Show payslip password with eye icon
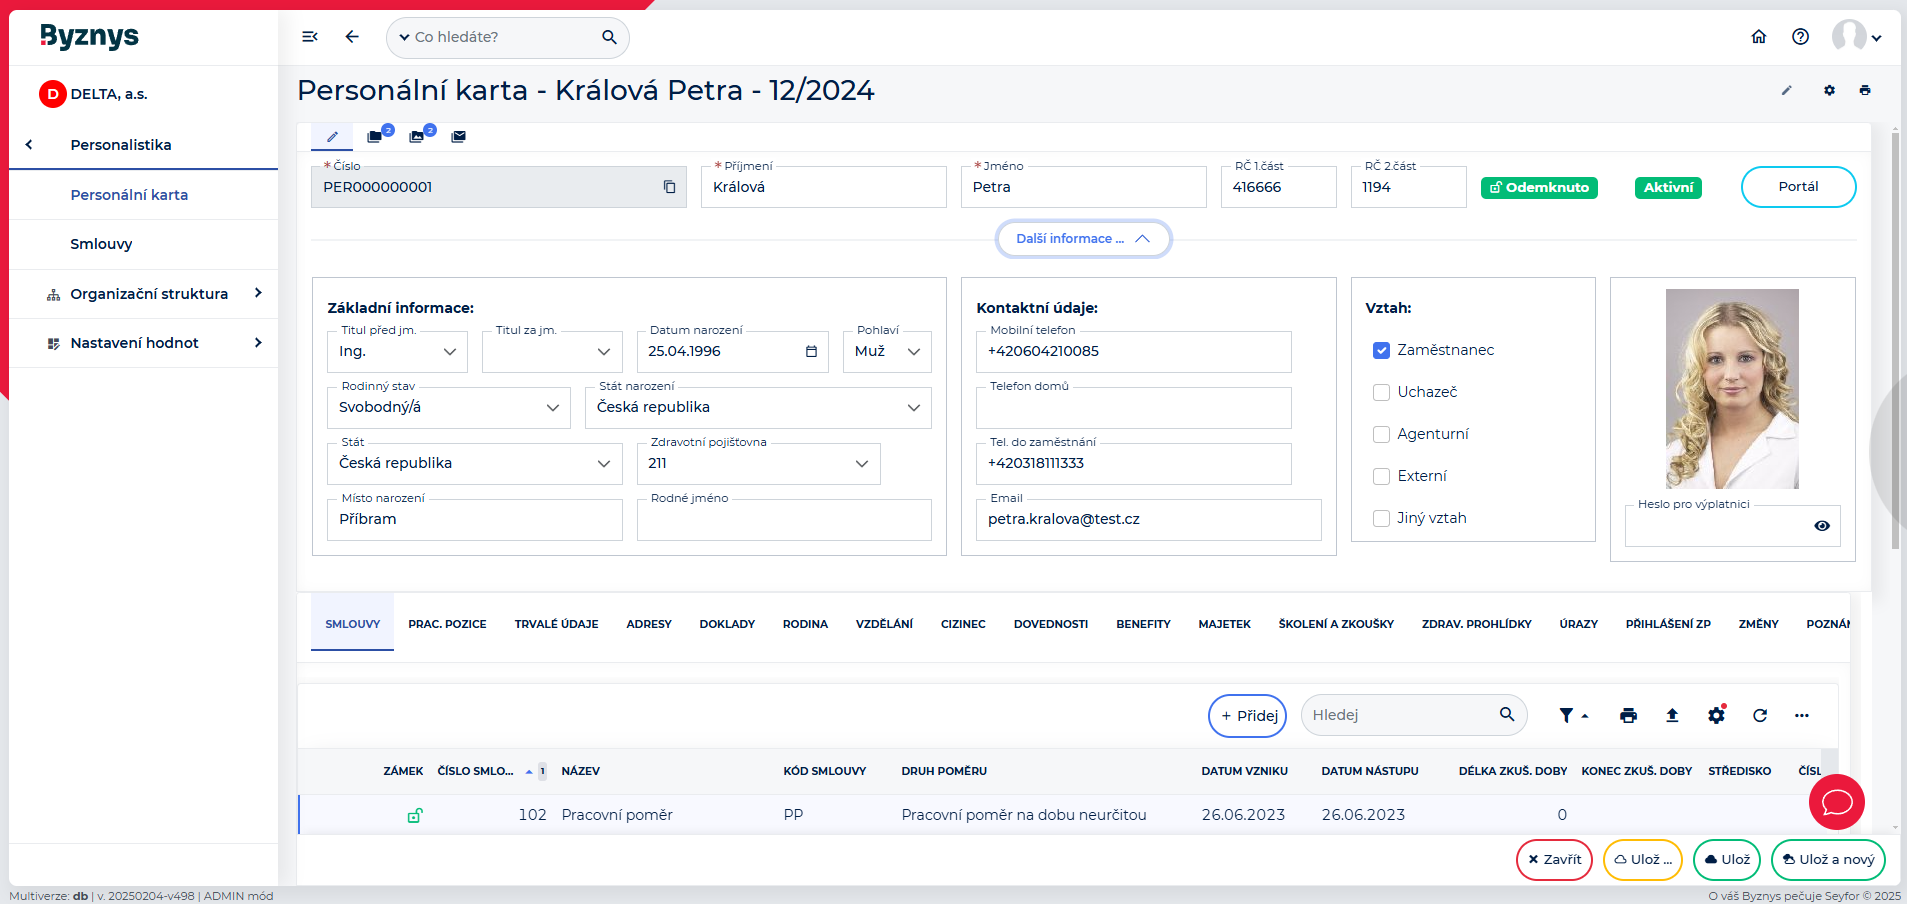The height and width of the screenshot is (904, 1907). pyautogui.click(x=1821, y=526)
